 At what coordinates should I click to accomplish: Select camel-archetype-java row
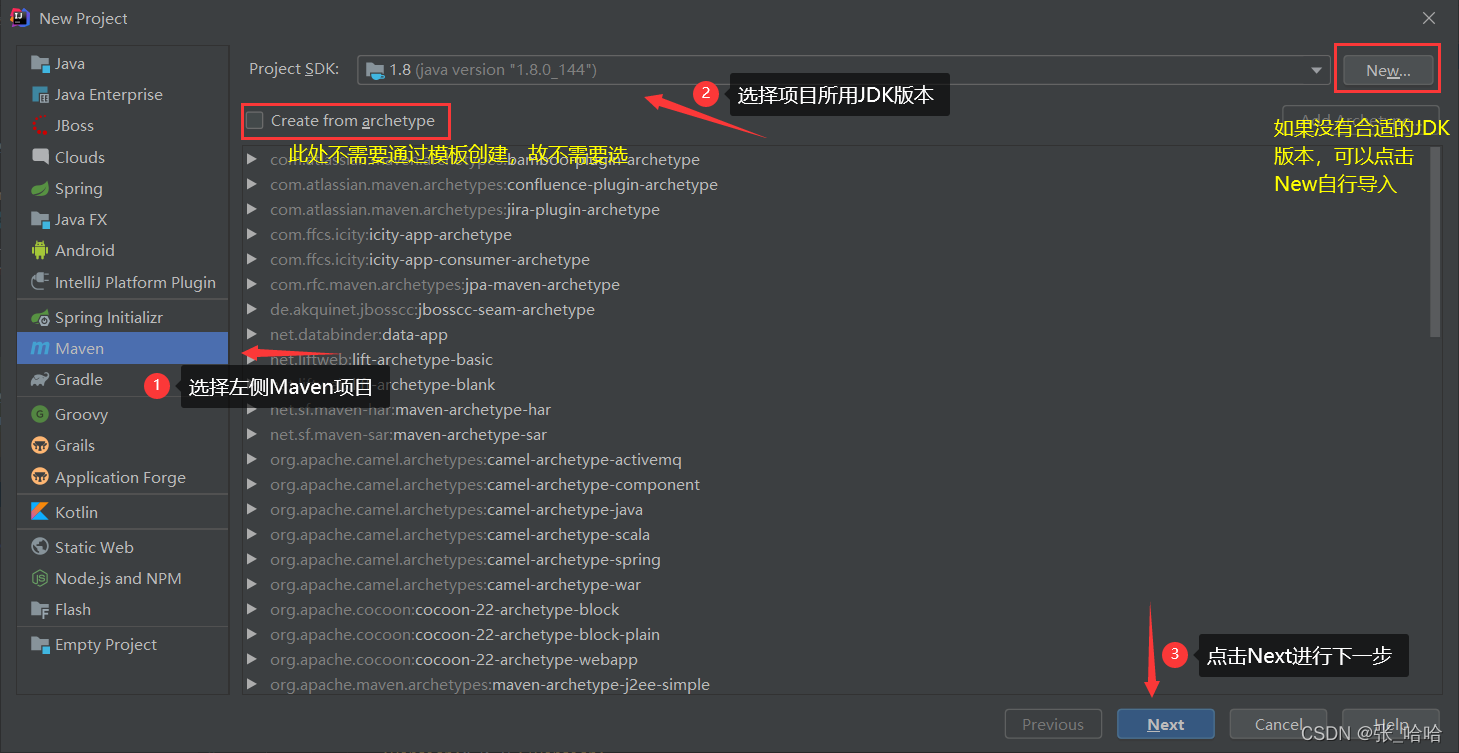pos(838,510)
